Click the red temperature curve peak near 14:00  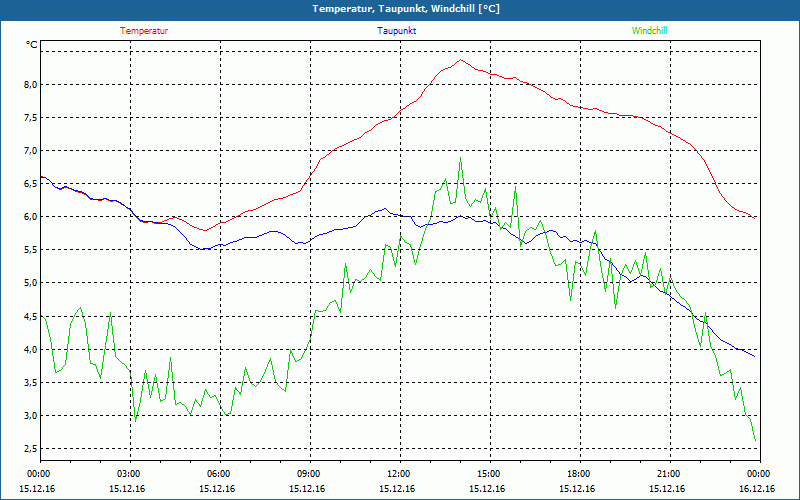coord(461,60)
